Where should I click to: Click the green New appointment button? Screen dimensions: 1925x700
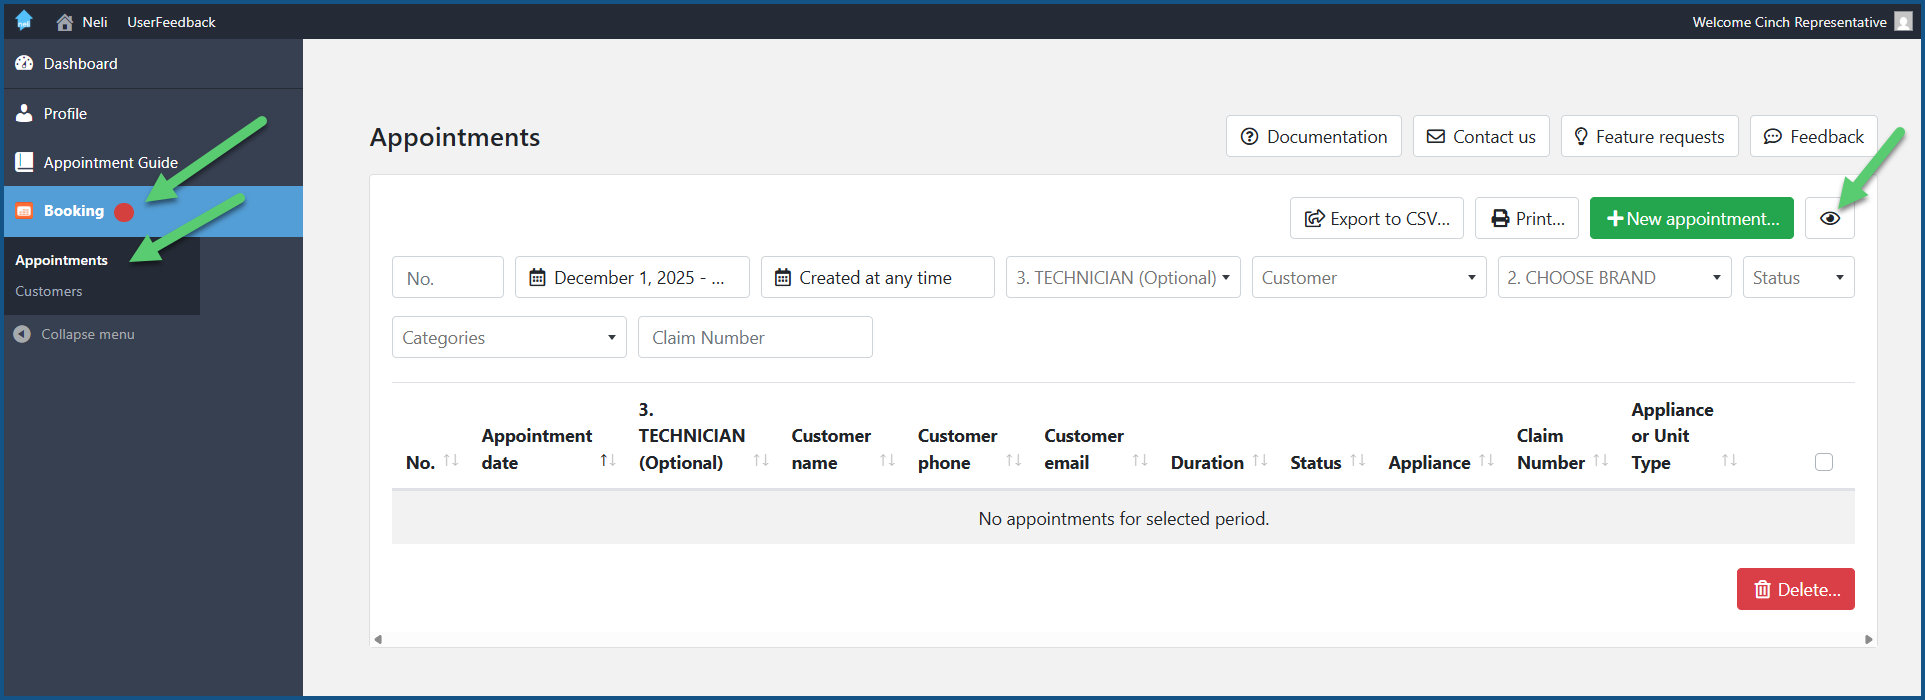1691,219
